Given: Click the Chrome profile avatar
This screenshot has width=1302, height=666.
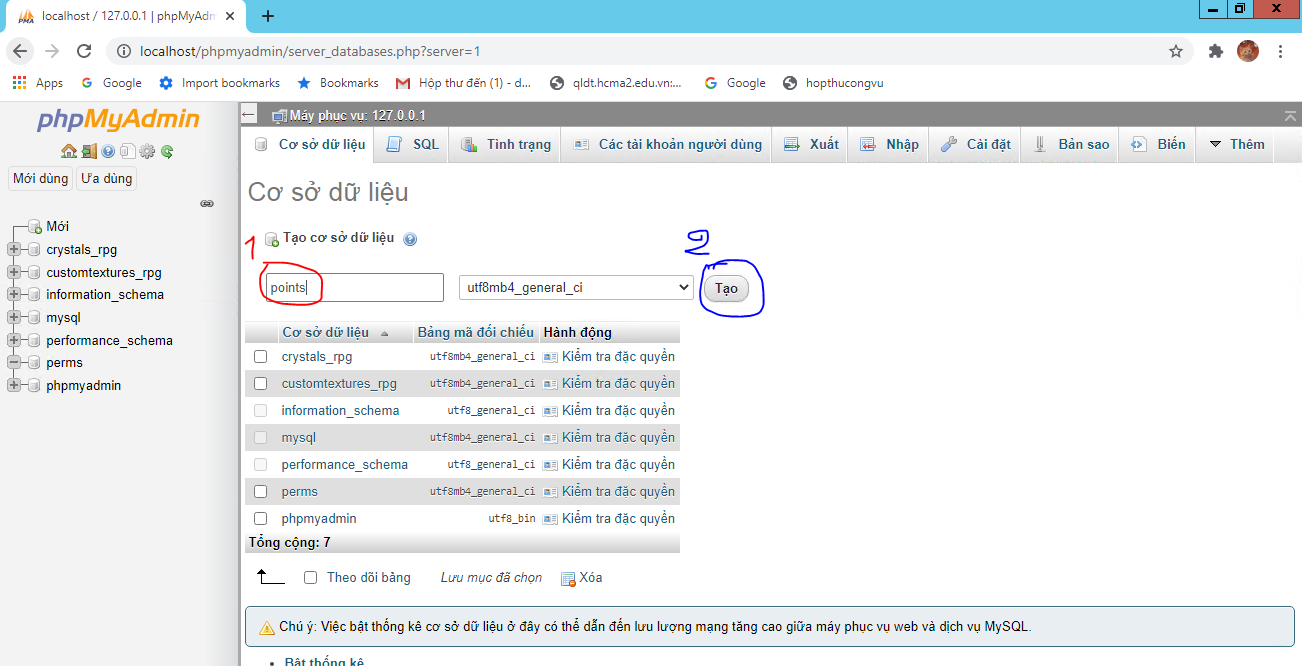Looking at the screenshot, I should coord(1248,51).
